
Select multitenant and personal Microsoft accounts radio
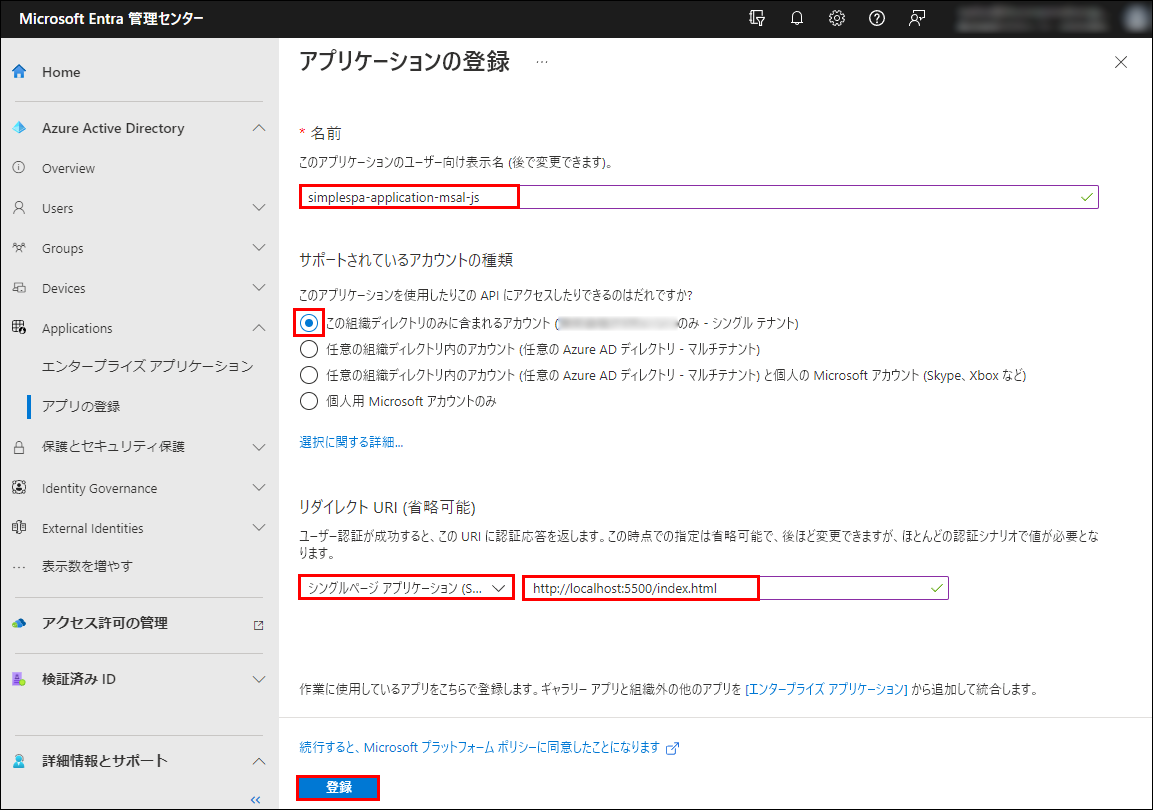pyautogui.click(x=309, y=375)
